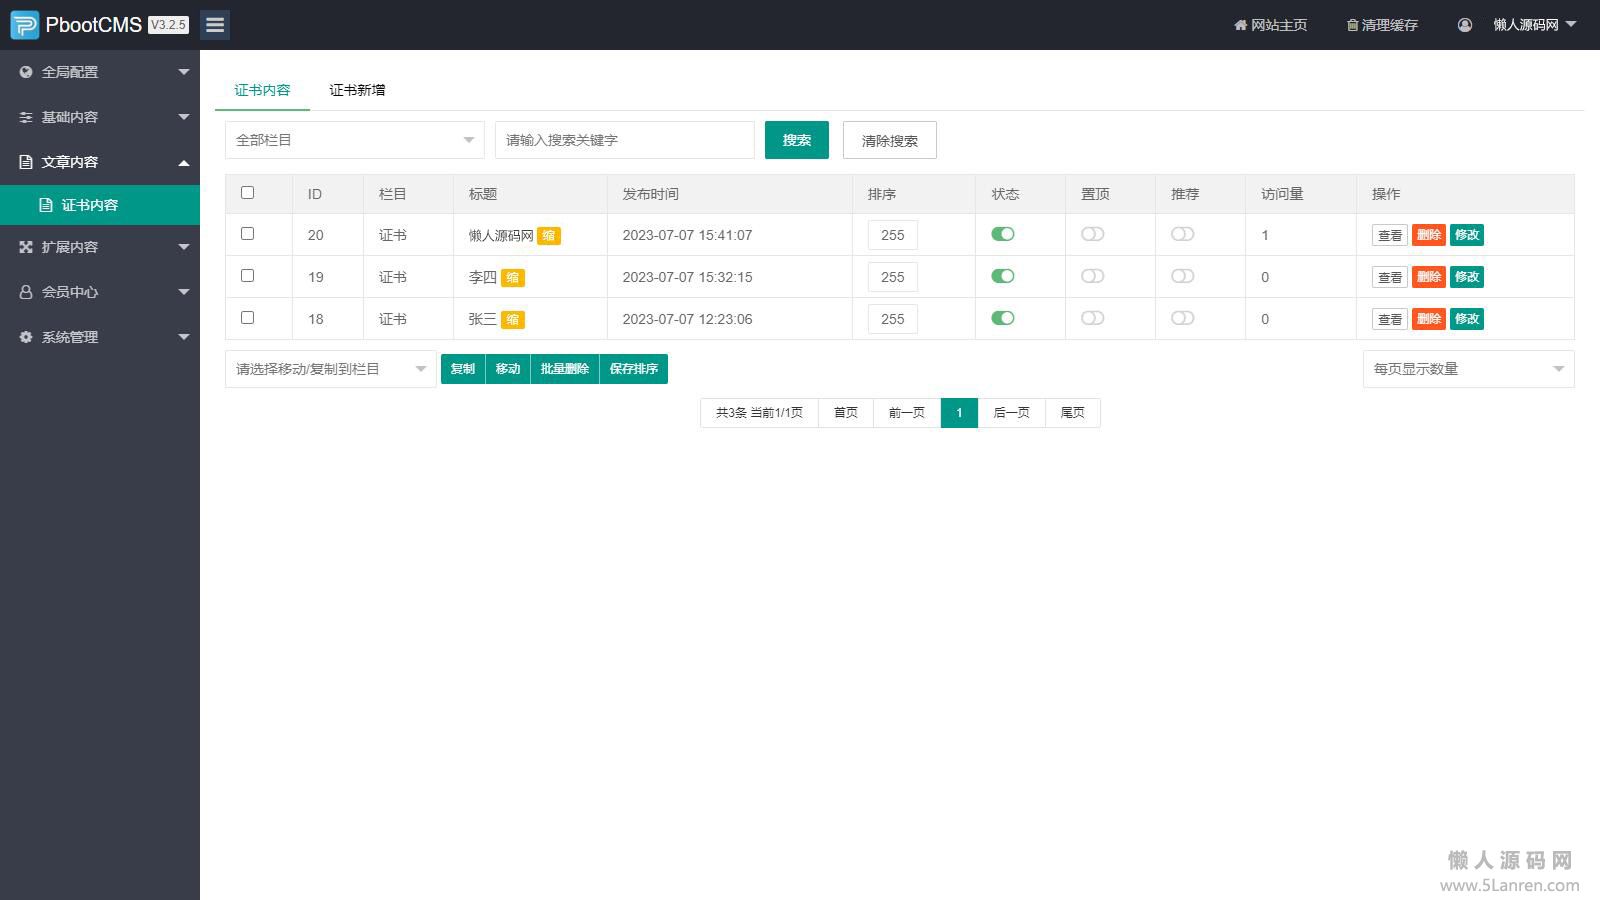Select 证书内容 in the sidebar
Screen dimensions: 1600x900
click(x=90, y=205)
